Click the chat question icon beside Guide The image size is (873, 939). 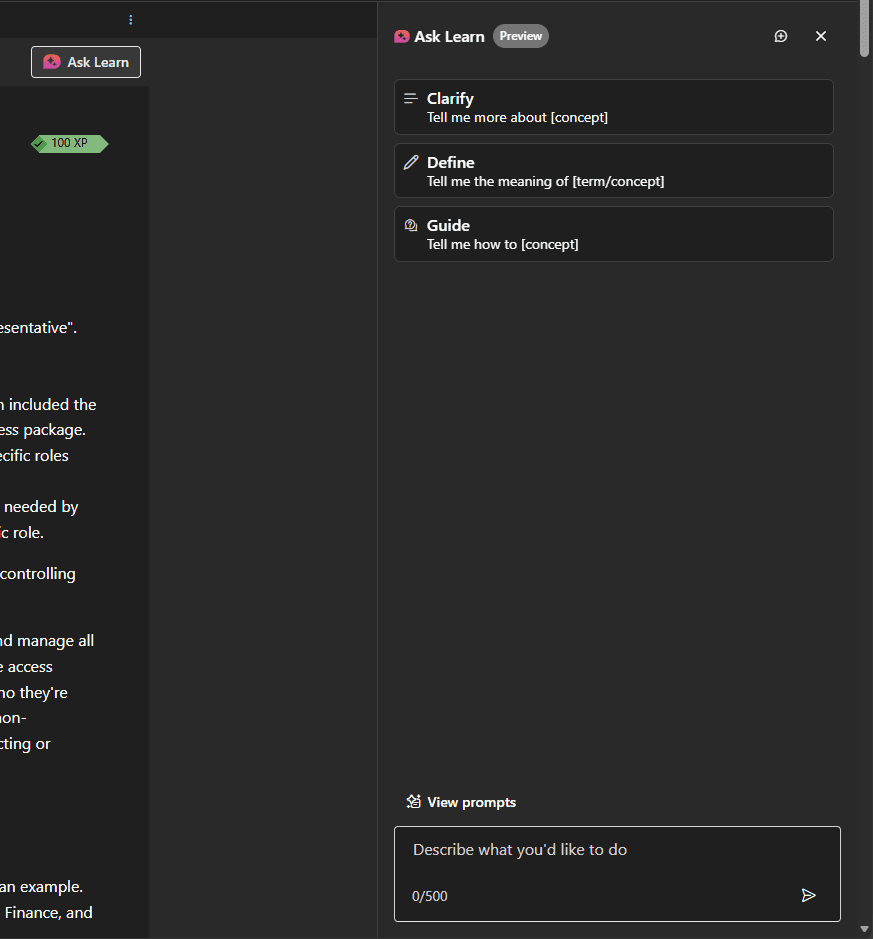point(410,225)
